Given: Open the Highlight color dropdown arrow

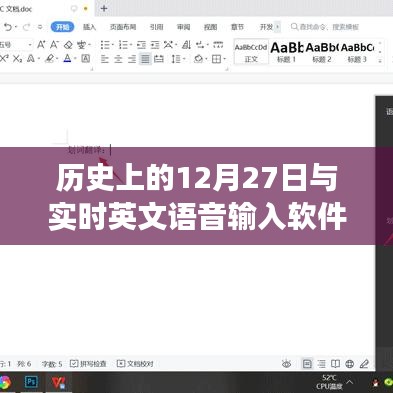Looking at the screenshot, I should (57, 59).
